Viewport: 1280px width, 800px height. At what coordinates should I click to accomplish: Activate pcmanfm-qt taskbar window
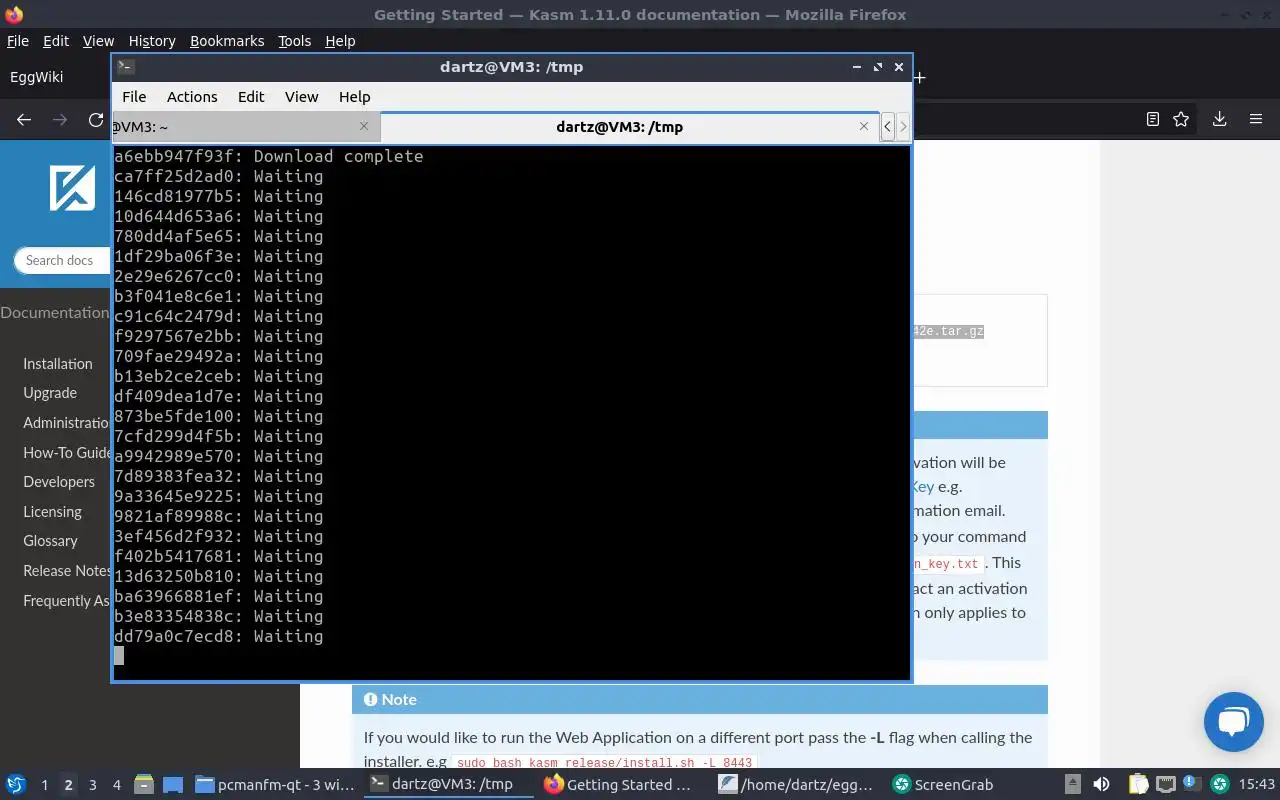[275, 785]
